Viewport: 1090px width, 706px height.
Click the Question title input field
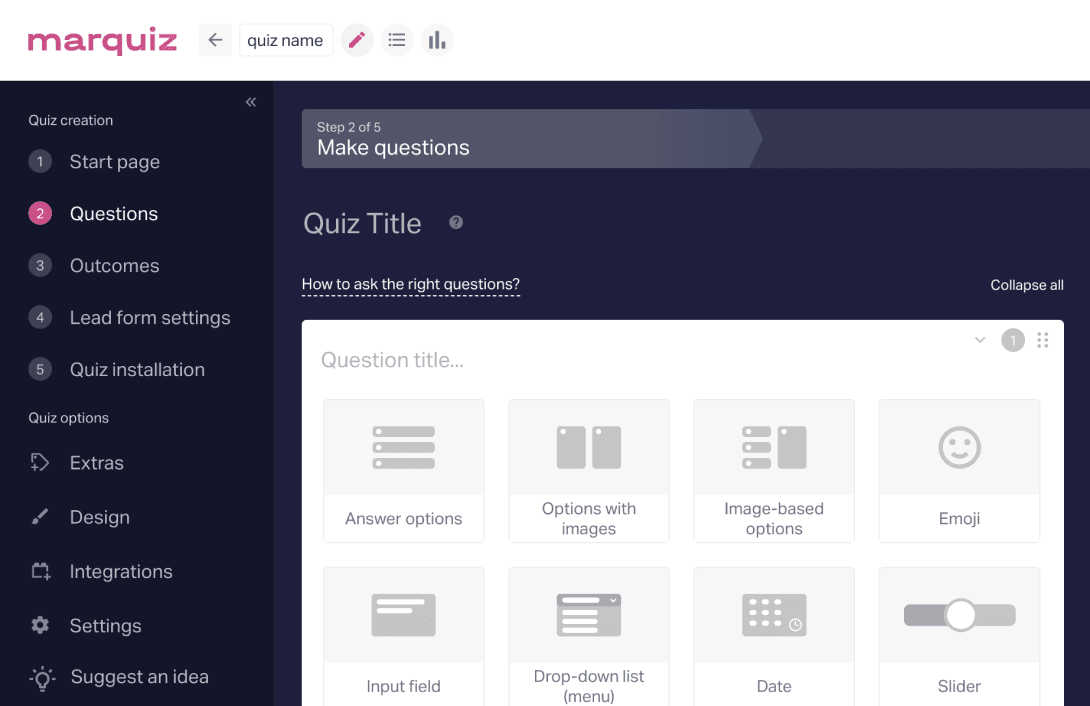(x=640, y=360)
